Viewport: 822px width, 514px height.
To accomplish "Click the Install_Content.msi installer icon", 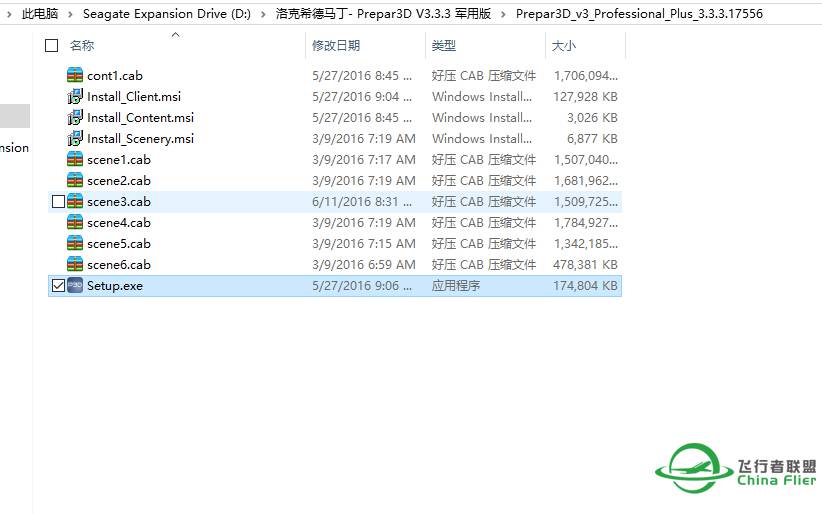I will [75, 118].
